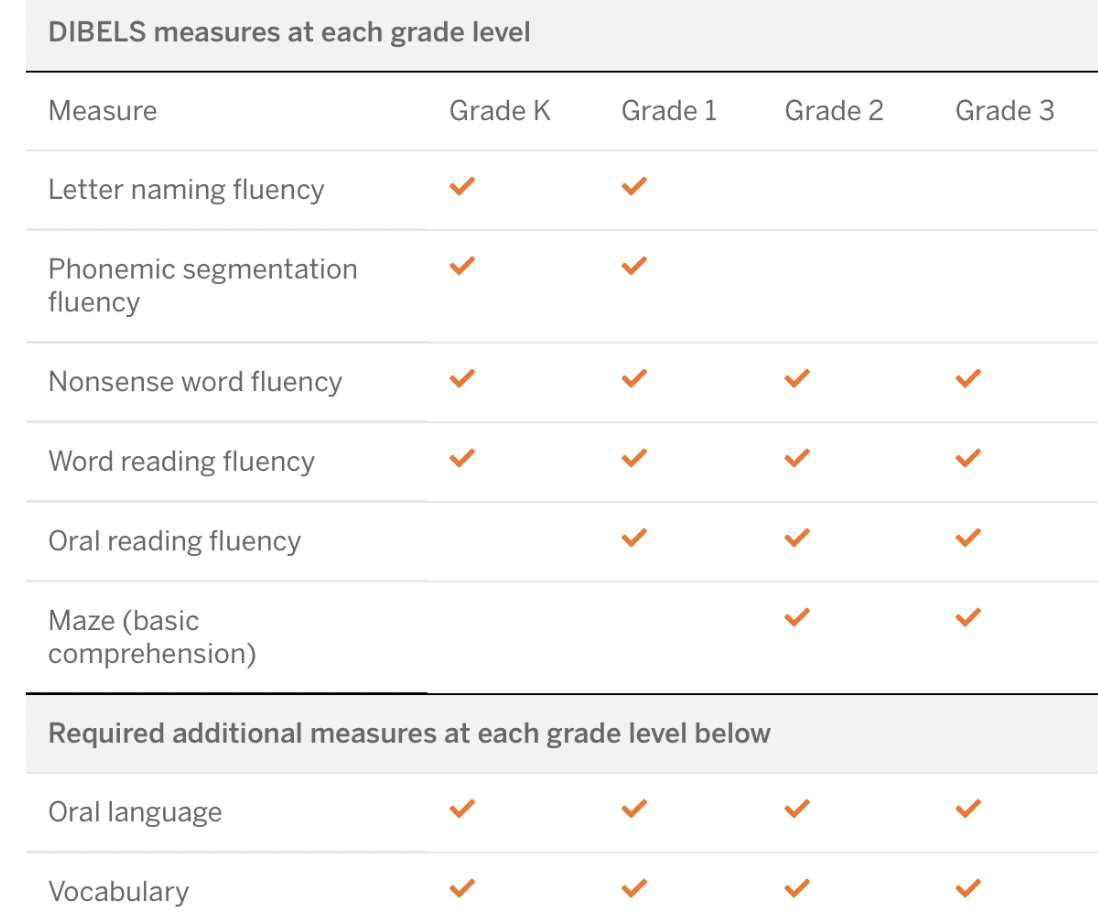Click the DIBELS measures table title
Image resolution: width=1098 pixels, height=922 pixels.
pyautogui.click(x=289, y=32)
